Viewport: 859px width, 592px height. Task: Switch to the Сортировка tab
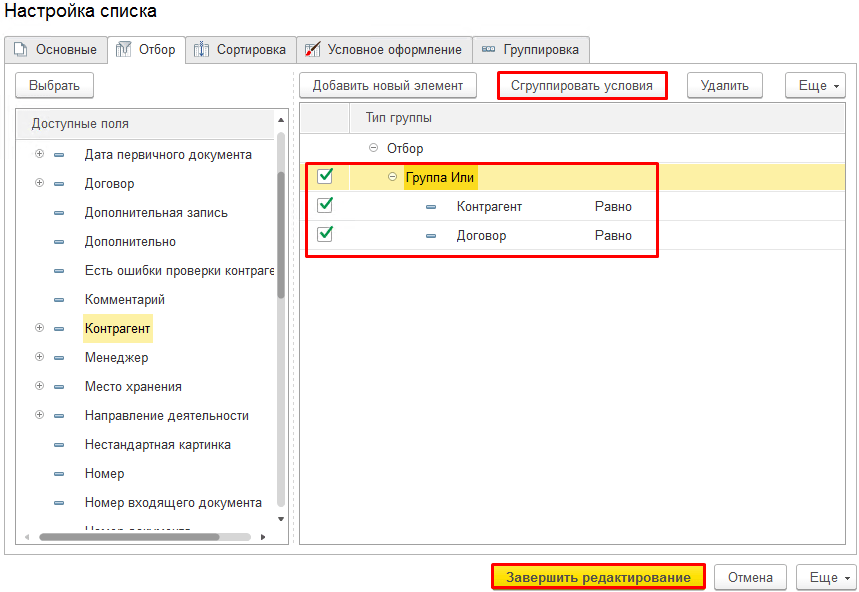[242, 50]
